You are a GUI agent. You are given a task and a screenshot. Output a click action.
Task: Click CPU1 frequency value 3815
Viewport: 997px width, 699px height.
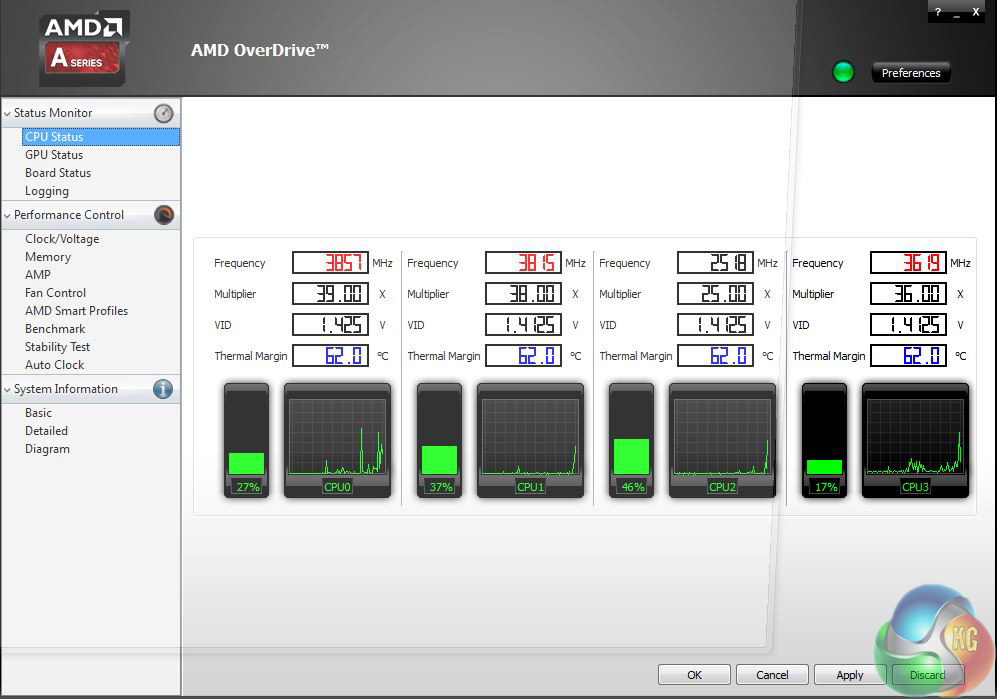coord(523,262)
